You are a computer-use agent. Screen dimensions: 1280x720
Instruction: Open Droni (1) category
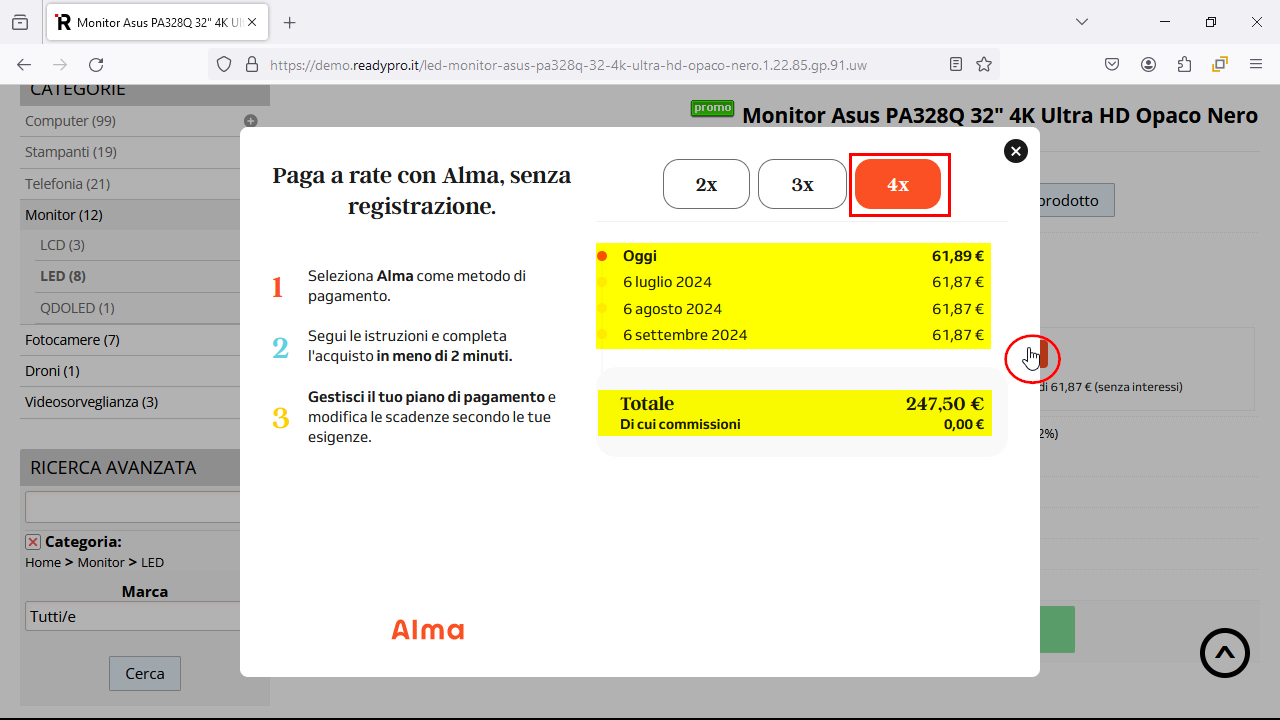[x=52, y=371]
